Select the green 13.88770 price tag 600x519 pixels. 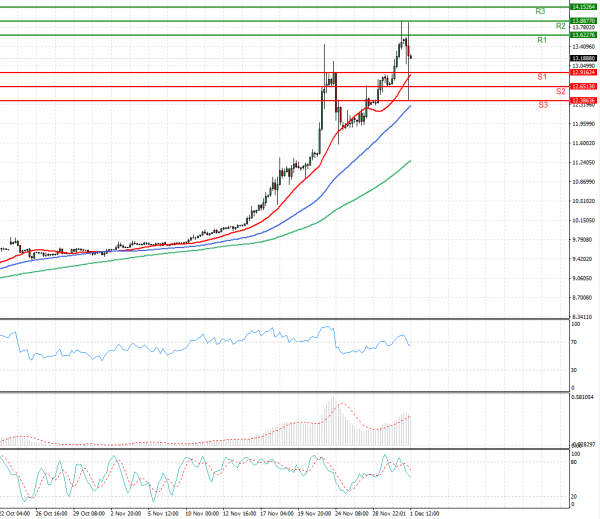pos(583,21)
